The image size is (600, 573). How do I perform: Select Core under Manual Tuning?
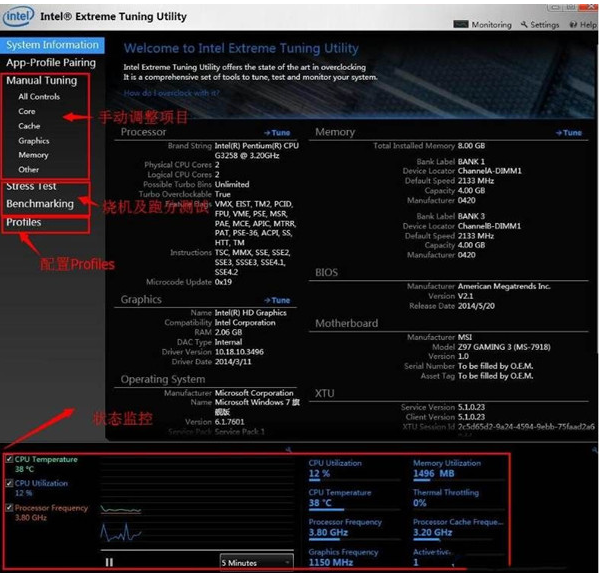27,112
